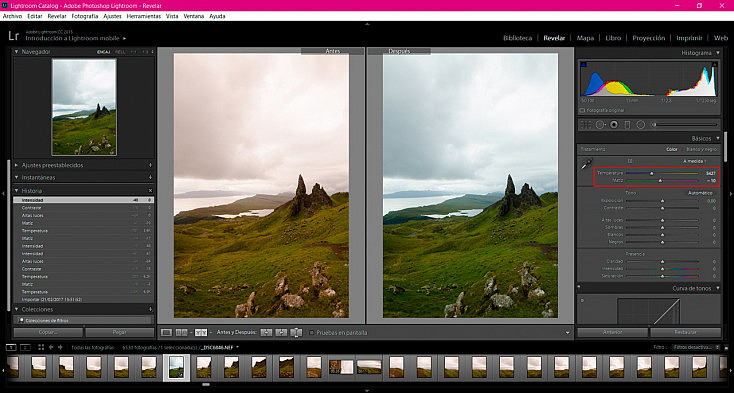734x393 pixels.
Task: Copy after settings to before
Action: [281, 333]
